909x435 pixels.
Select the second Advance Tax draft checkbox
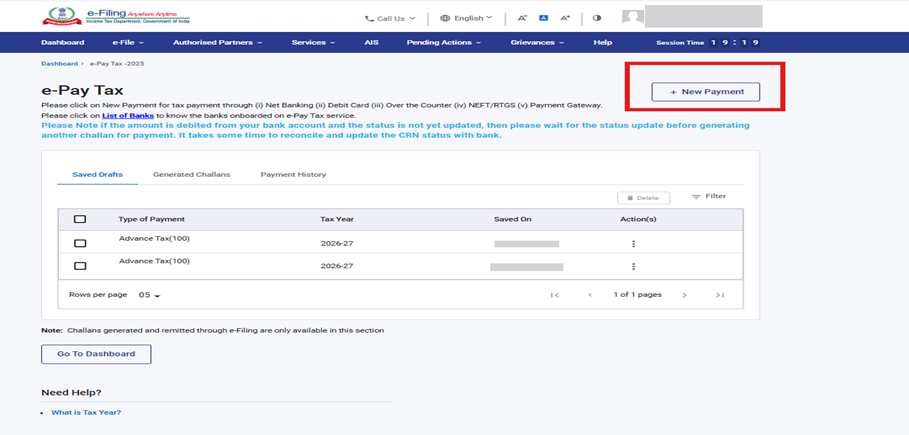point(80,266)
